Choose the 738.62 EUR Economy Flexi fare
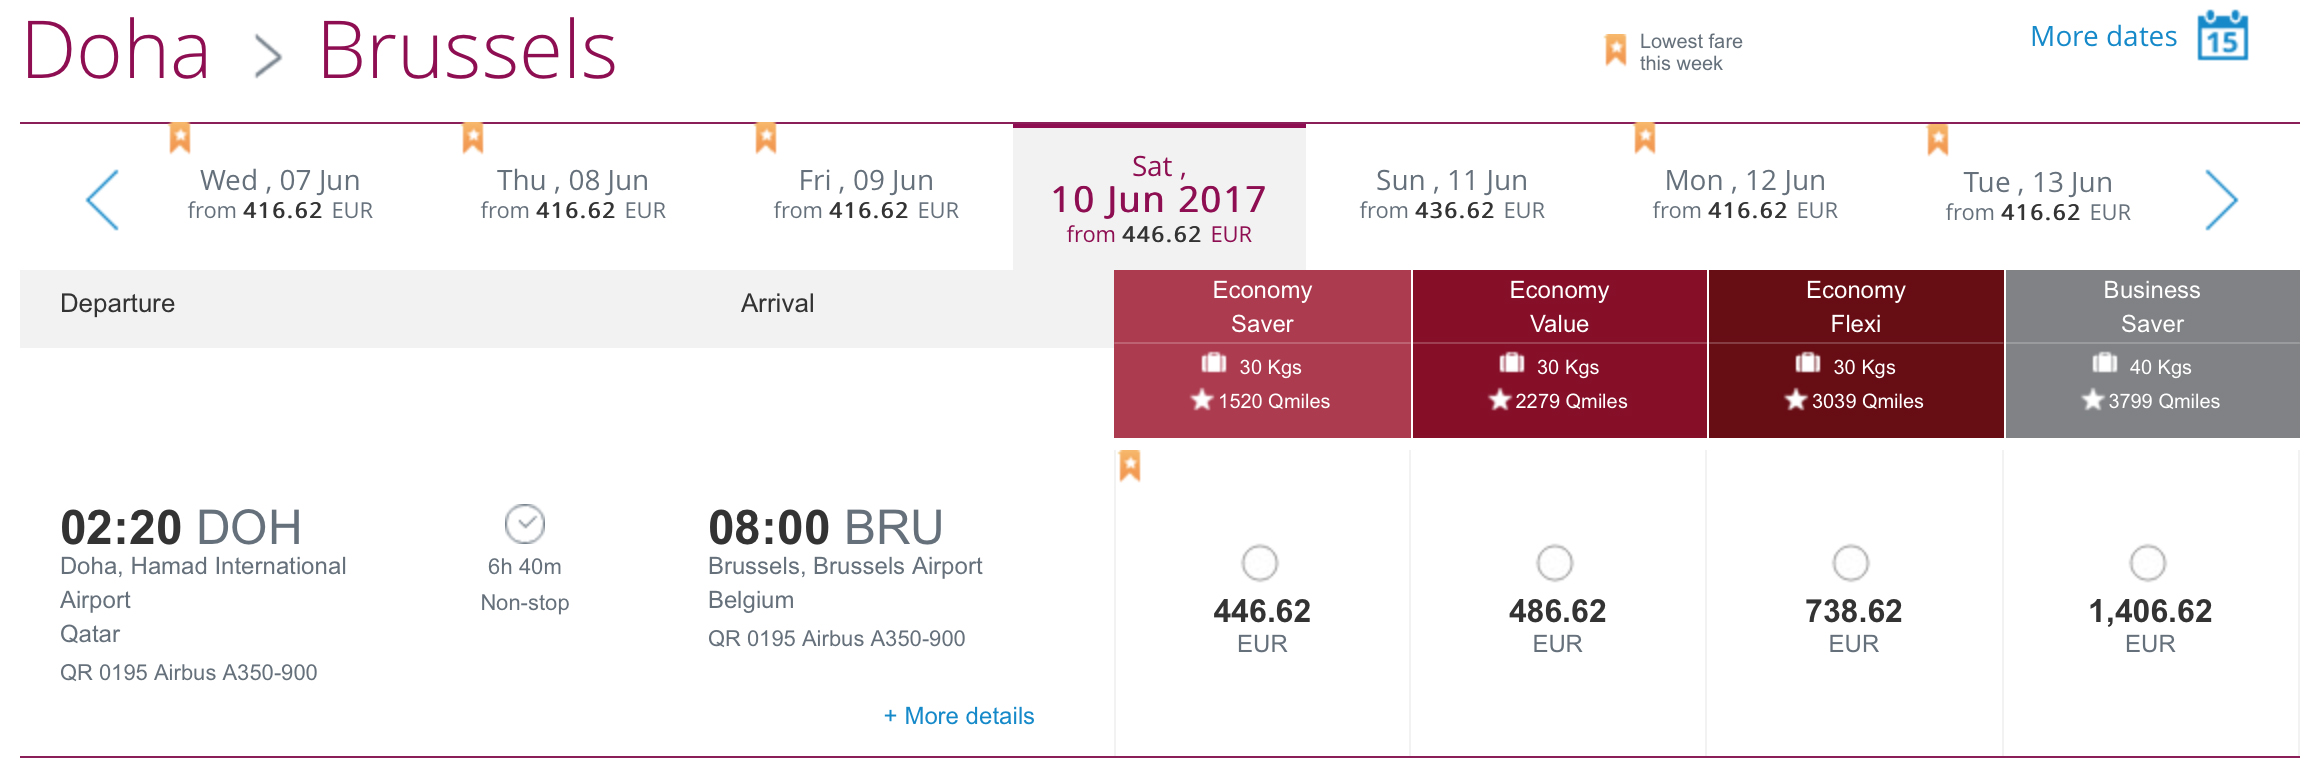 pyautogui.click(x=1851, y=563)
